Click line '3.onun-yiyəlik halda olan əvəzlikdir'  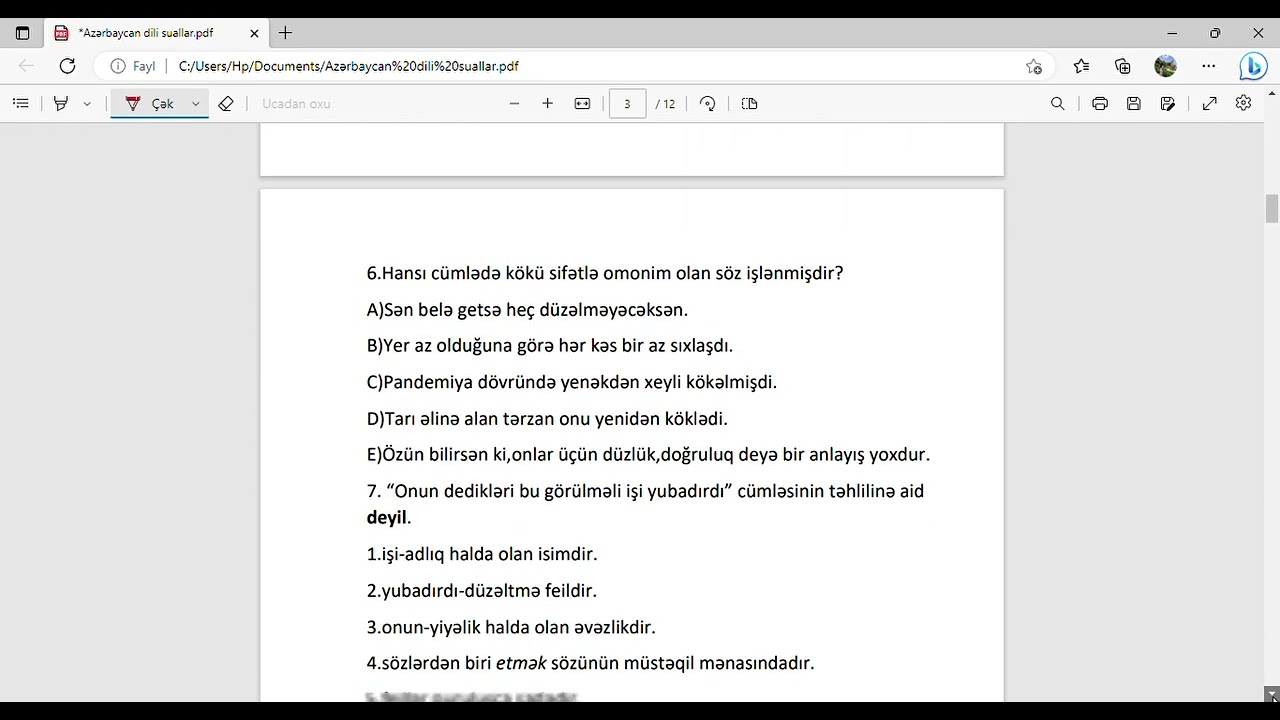coord(511,628)
